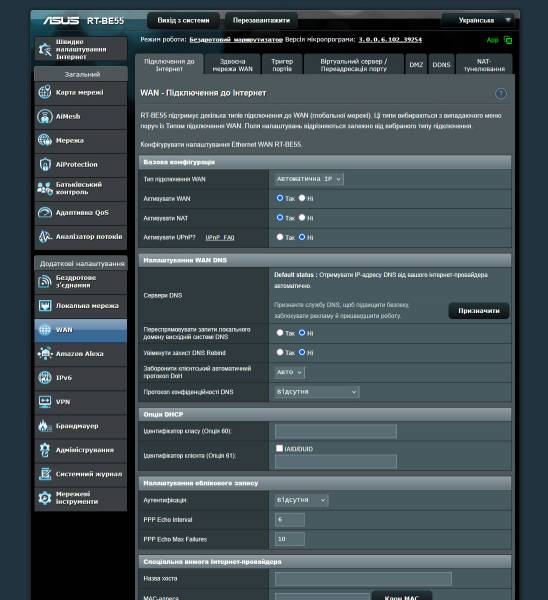The width and height of the screenshot is (548, 600).
Task: Open local network (Локальна мережа) icon
Action: tap(45, 306)
